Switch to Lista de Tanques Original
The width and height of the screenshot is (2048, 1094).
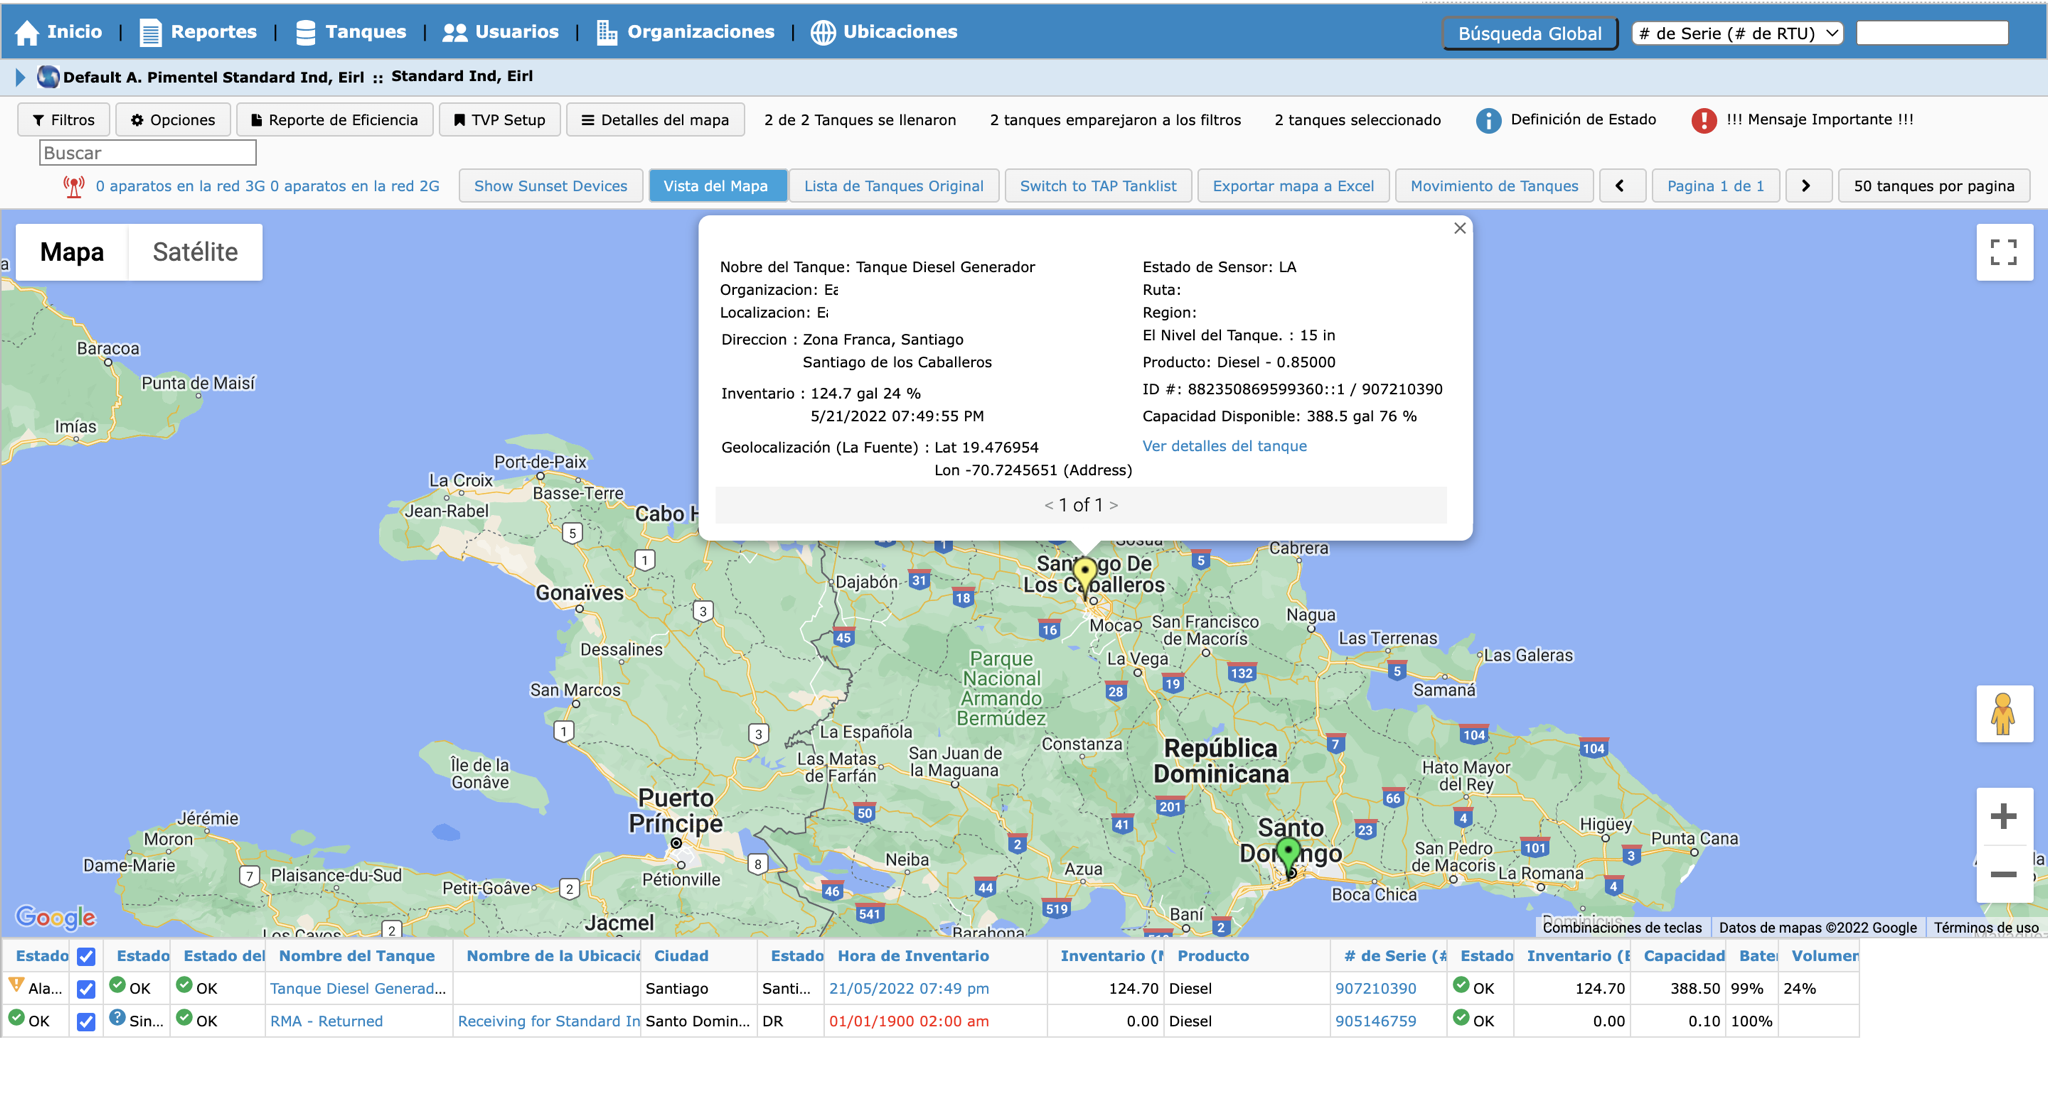pos(894,186)
